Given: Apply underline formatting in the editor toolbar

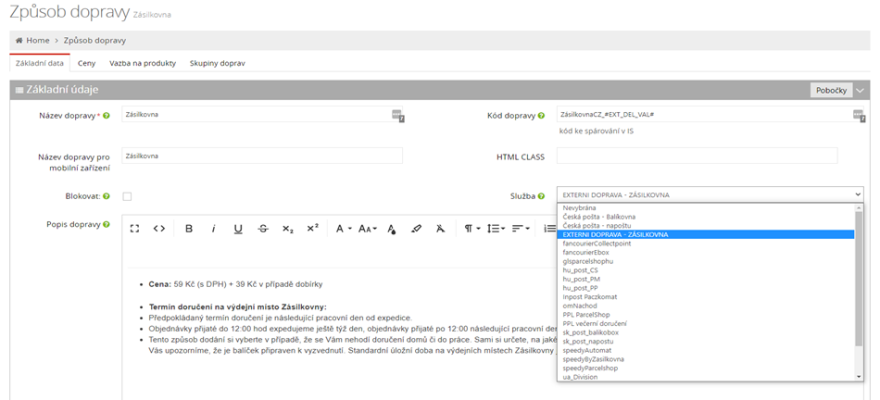Looking at the screenshot, I should click(238, 228).
